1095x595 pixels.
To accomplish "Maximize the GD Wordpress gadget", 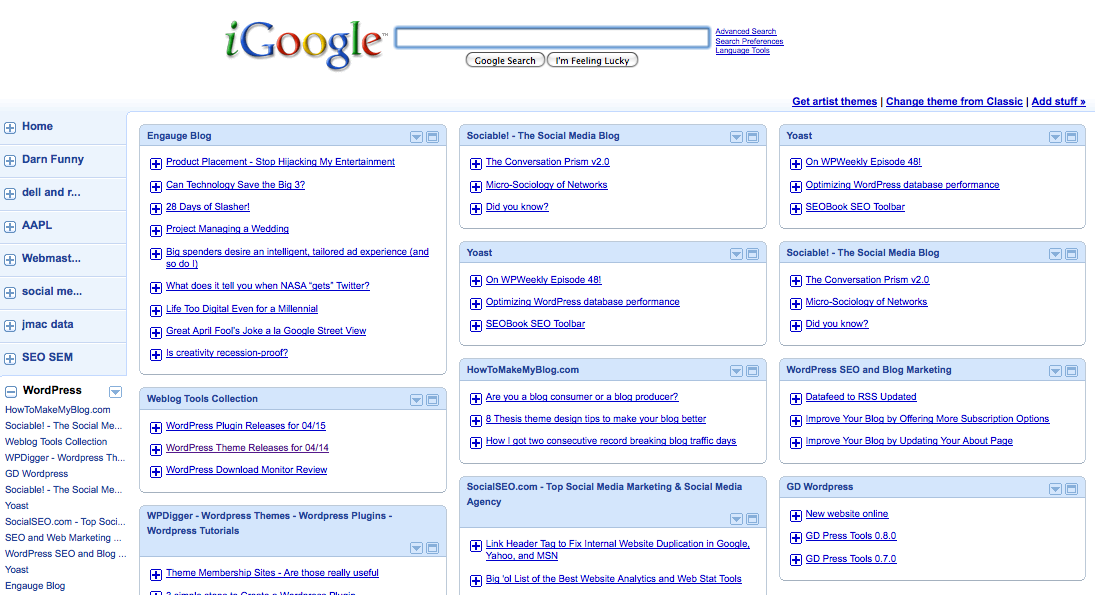I will [x=1071, y=489].
